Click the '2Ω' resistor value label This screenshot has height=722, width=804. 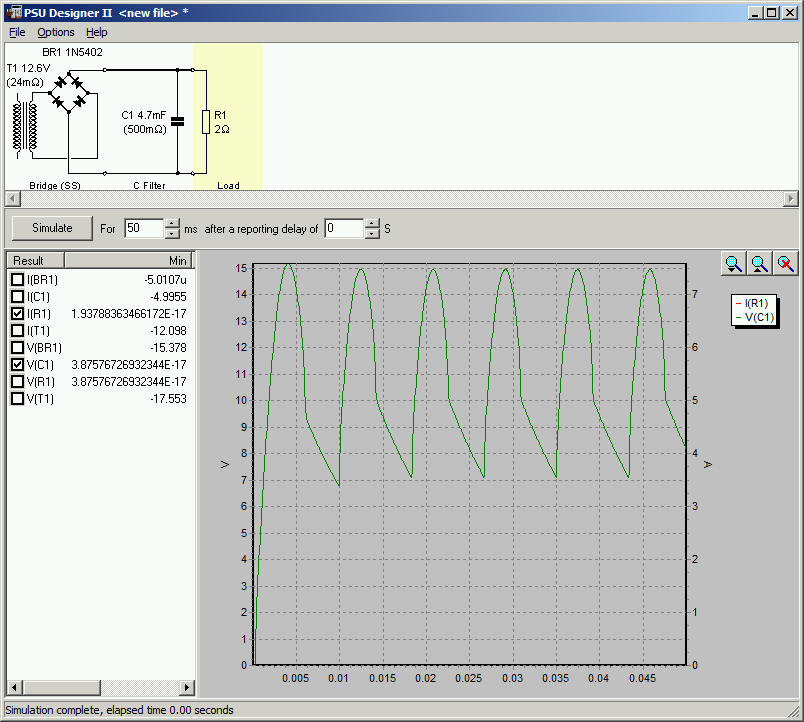[222, 129]
